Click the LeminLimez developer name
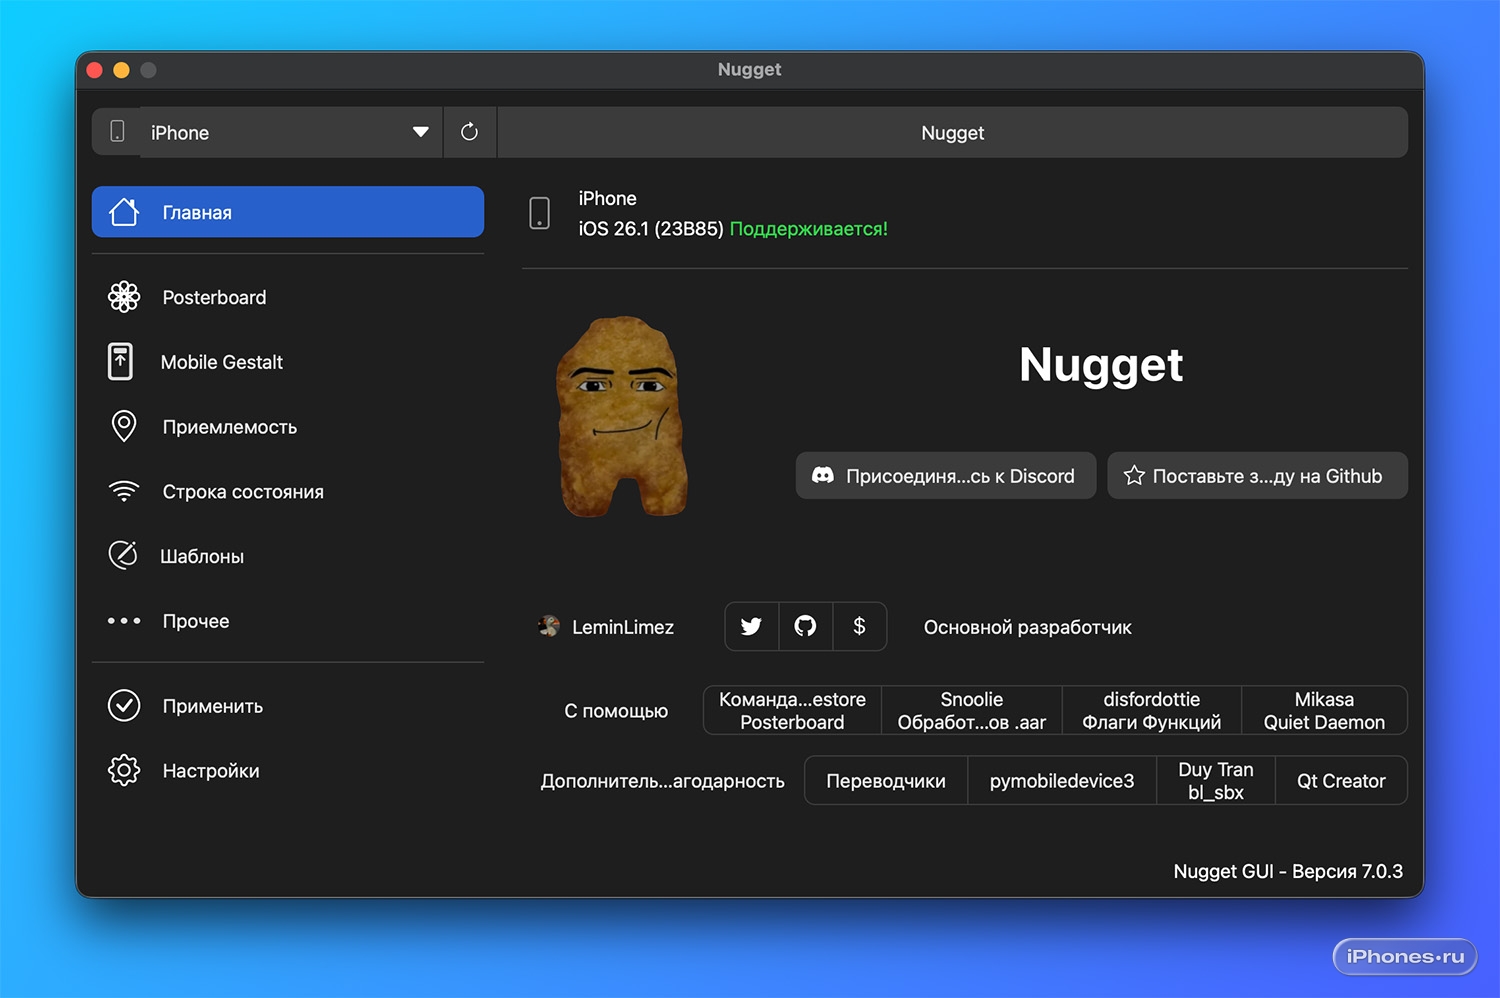Screen dimensions: 1500x998 (622, 627)
